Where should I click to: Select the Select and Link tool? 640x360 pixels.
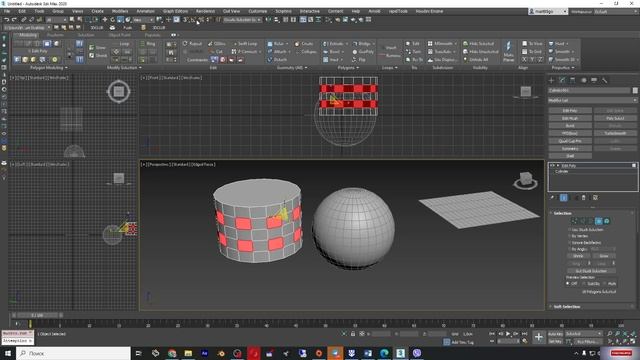(24, 20)
